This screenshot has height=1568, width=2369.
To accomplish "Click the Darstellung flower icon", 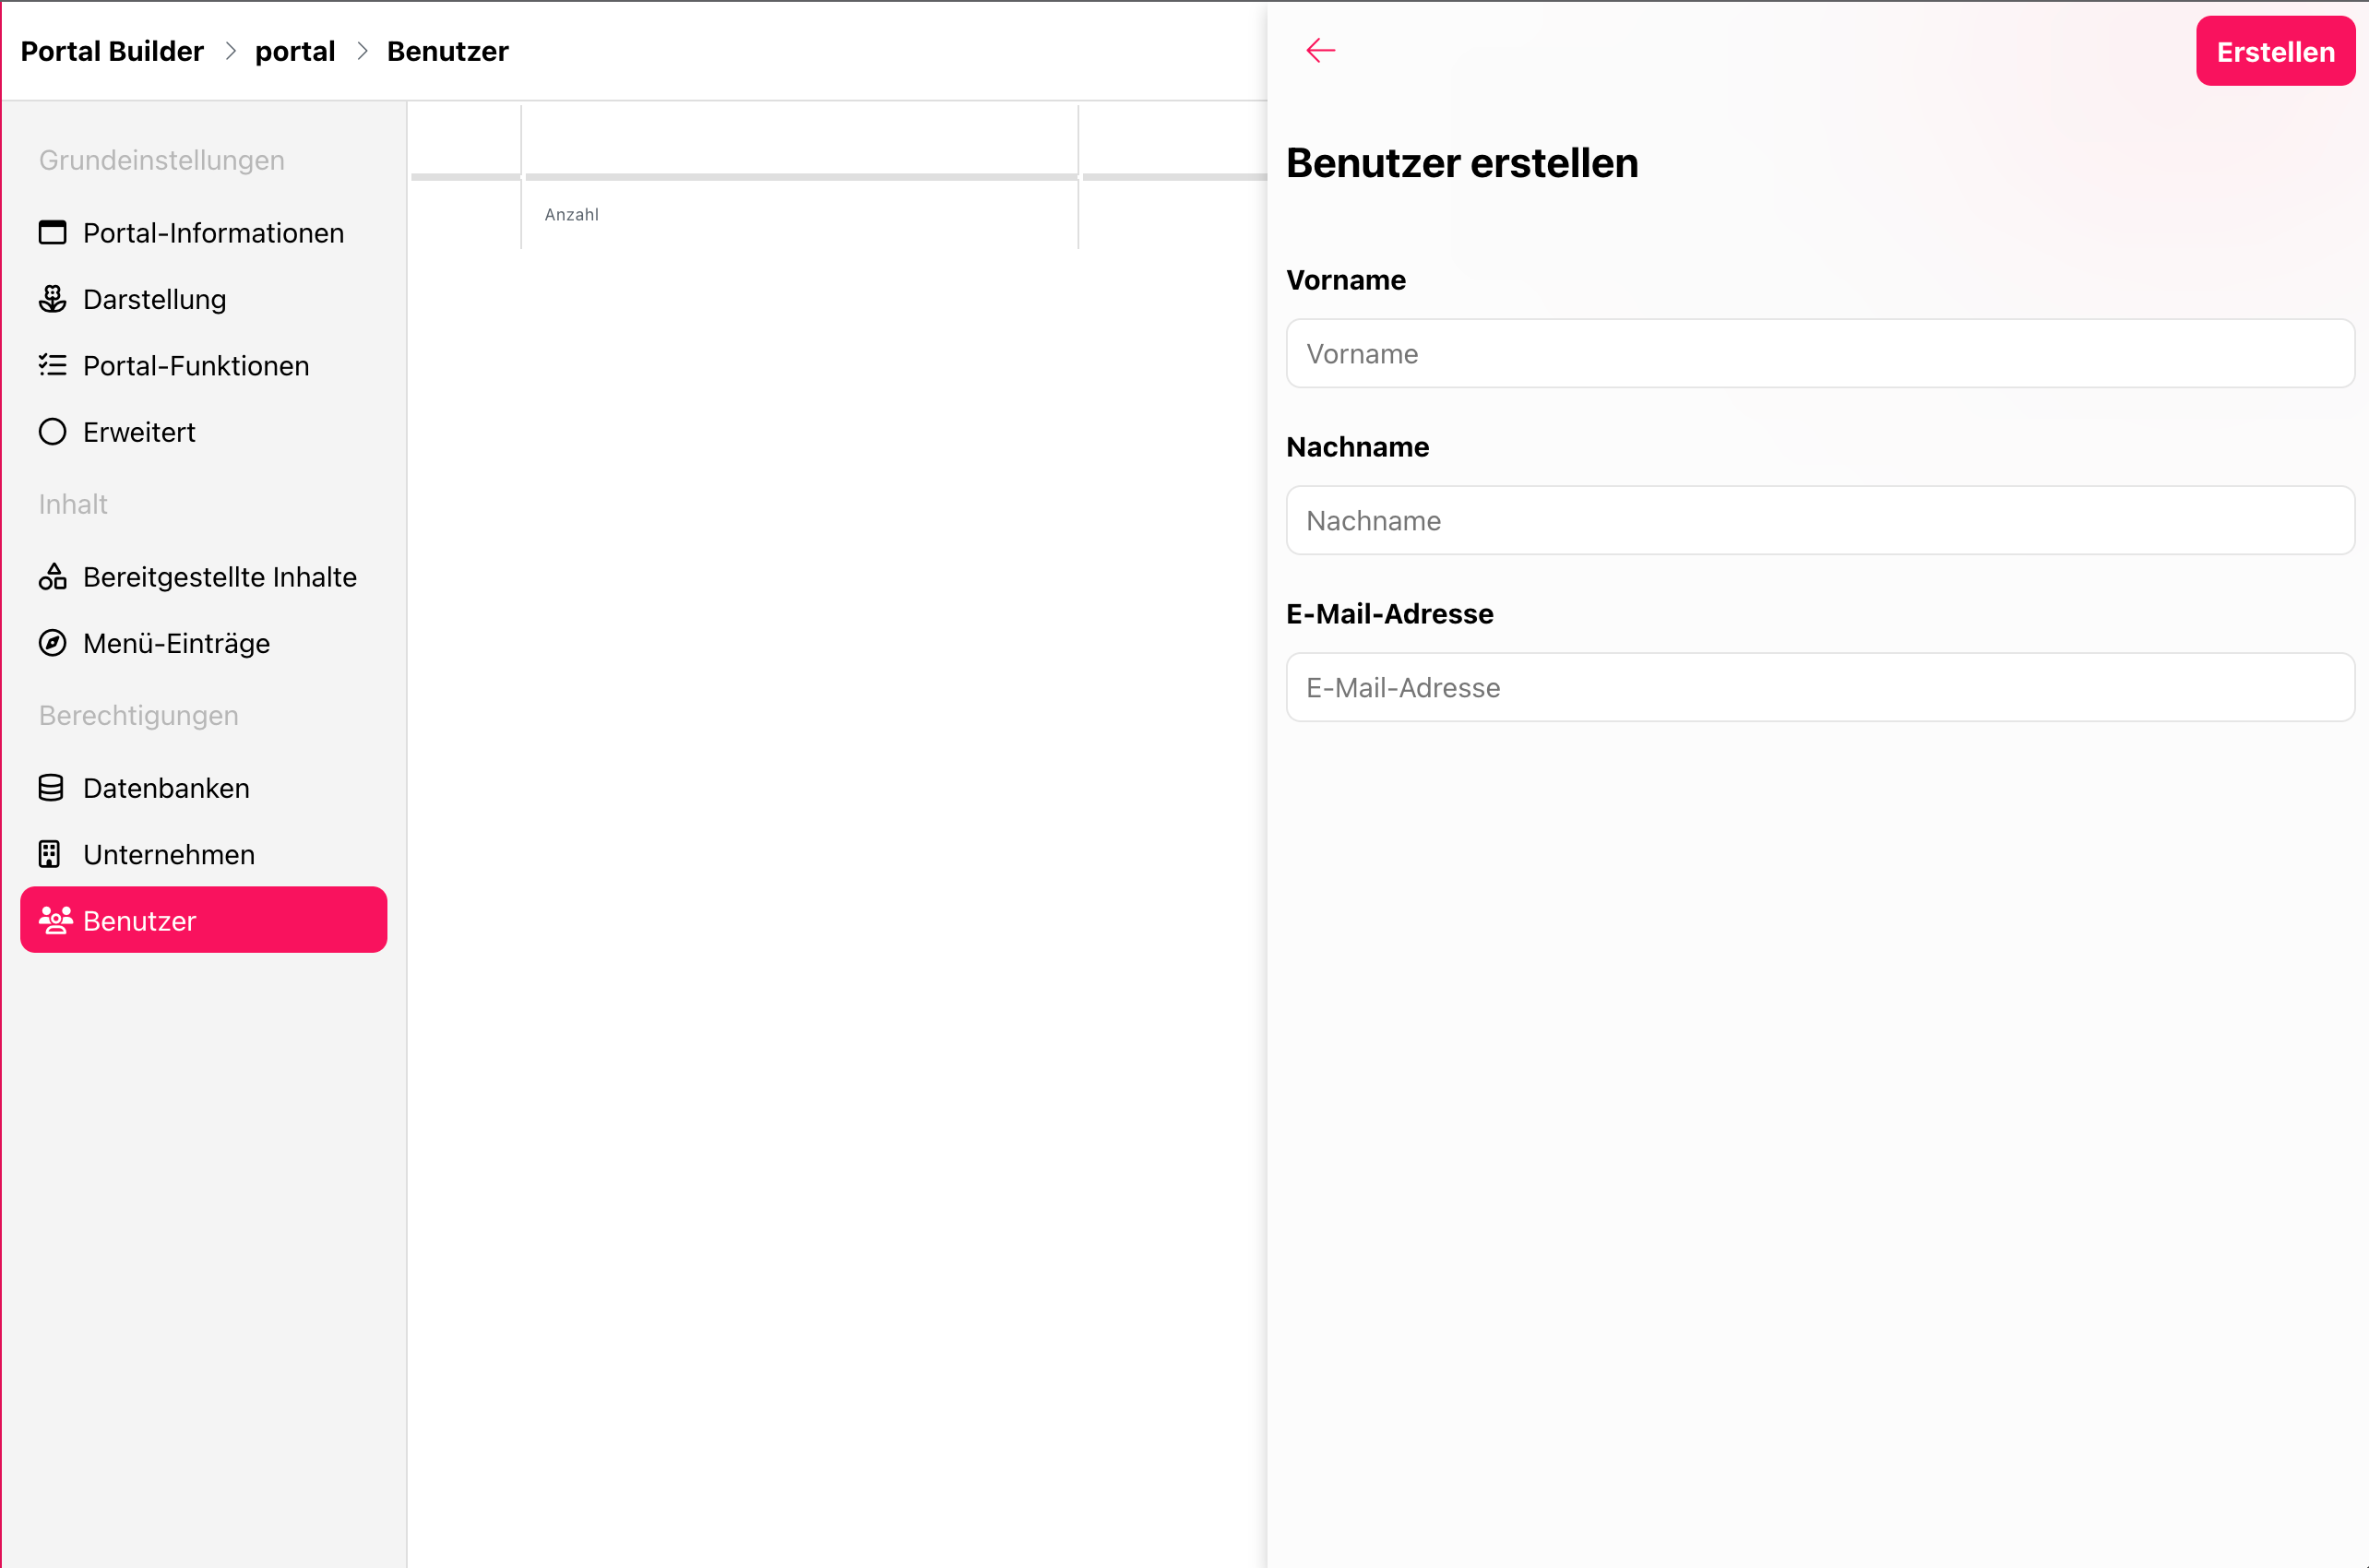I will pyautogui.click(x=52, y=299).
